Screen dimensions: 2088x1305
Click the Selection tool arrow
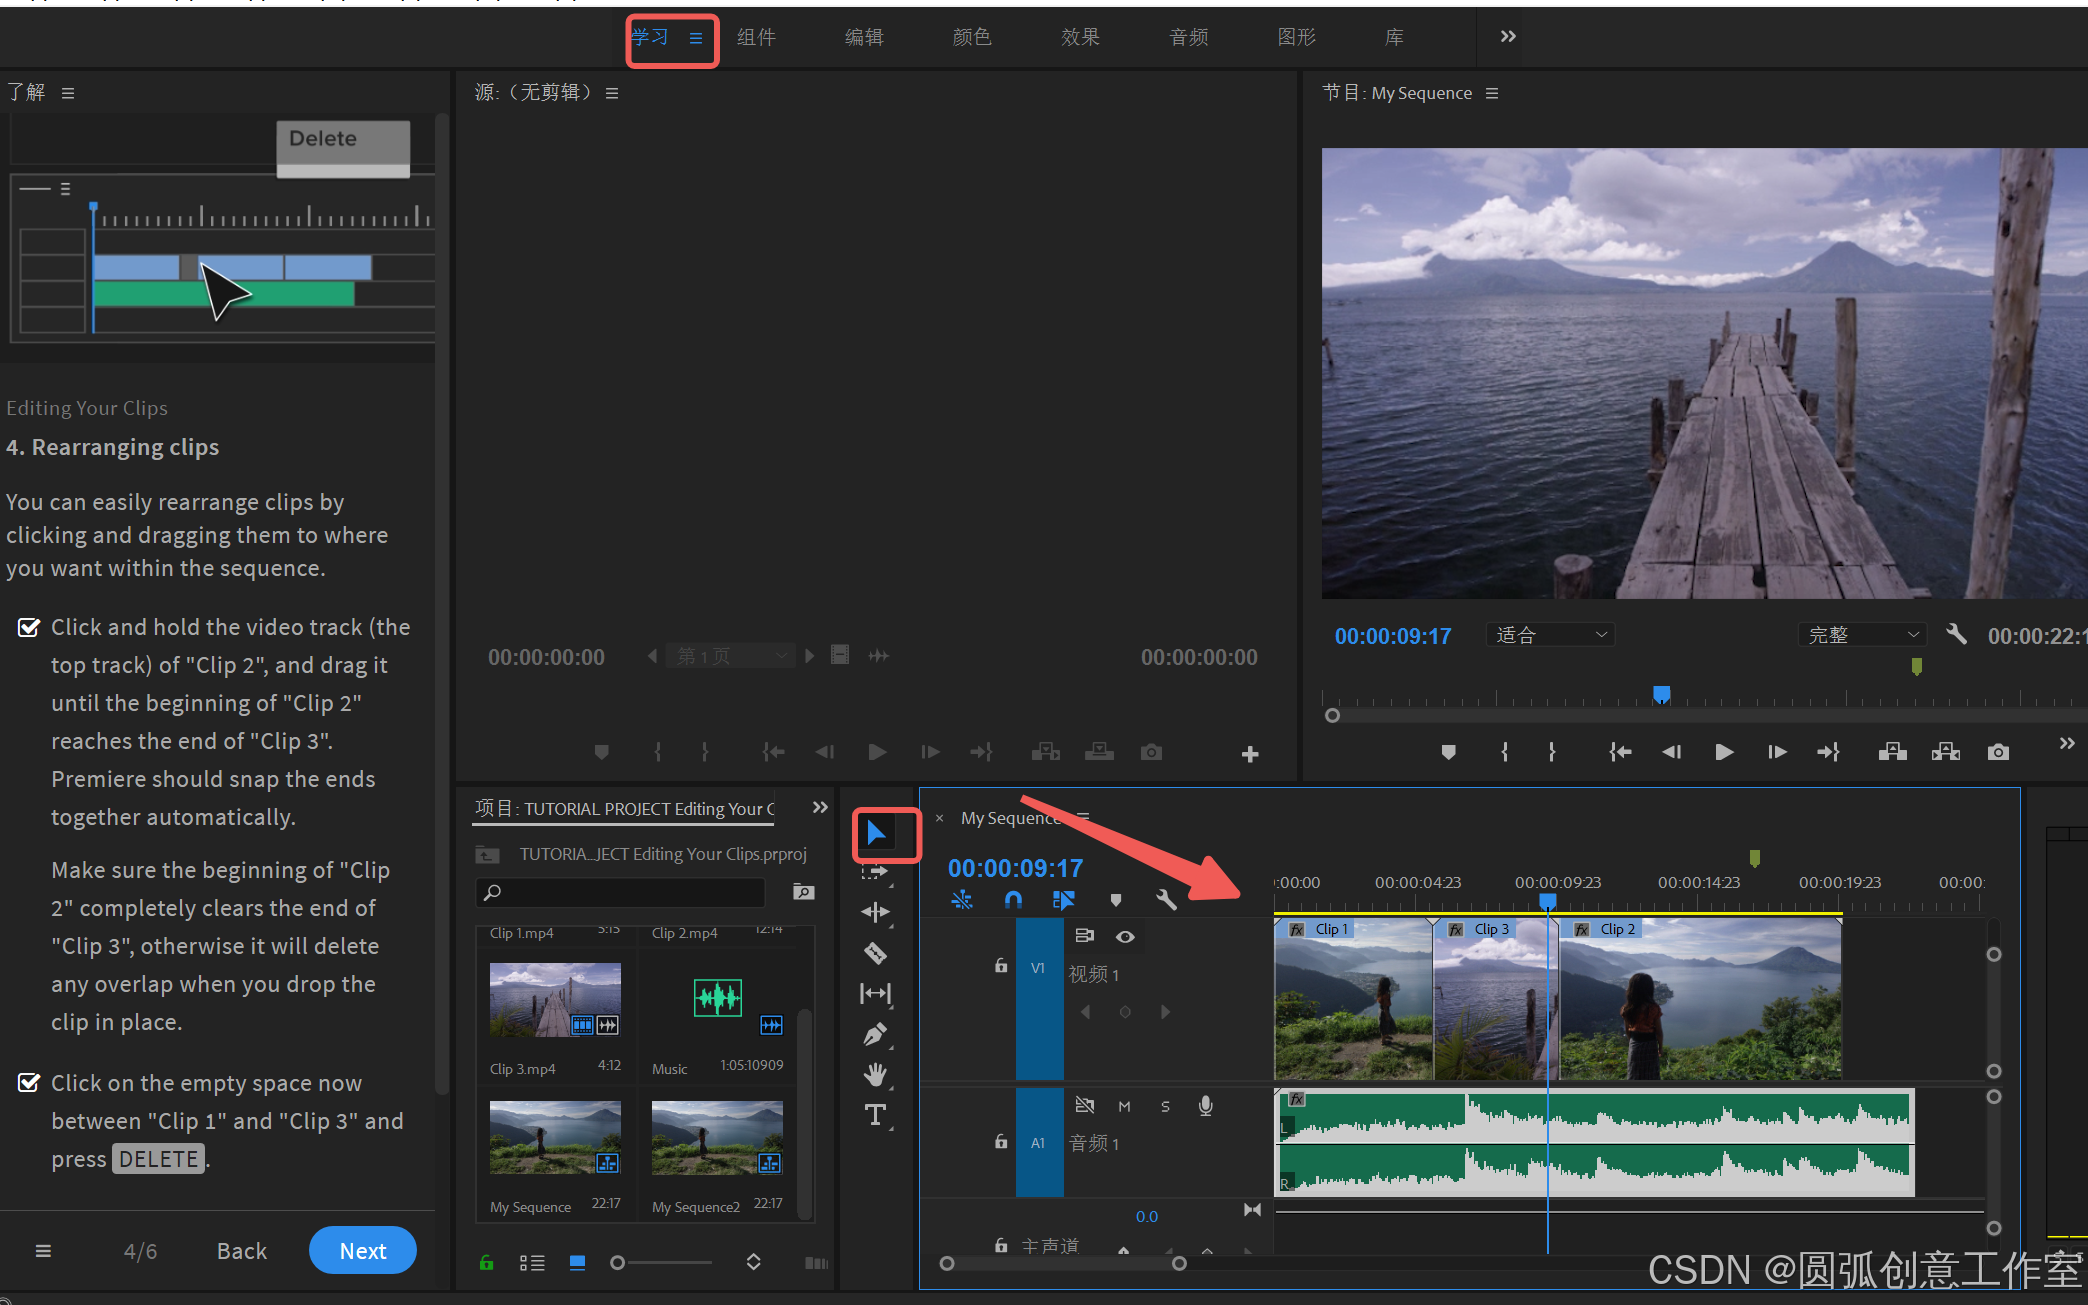(876, 833)
